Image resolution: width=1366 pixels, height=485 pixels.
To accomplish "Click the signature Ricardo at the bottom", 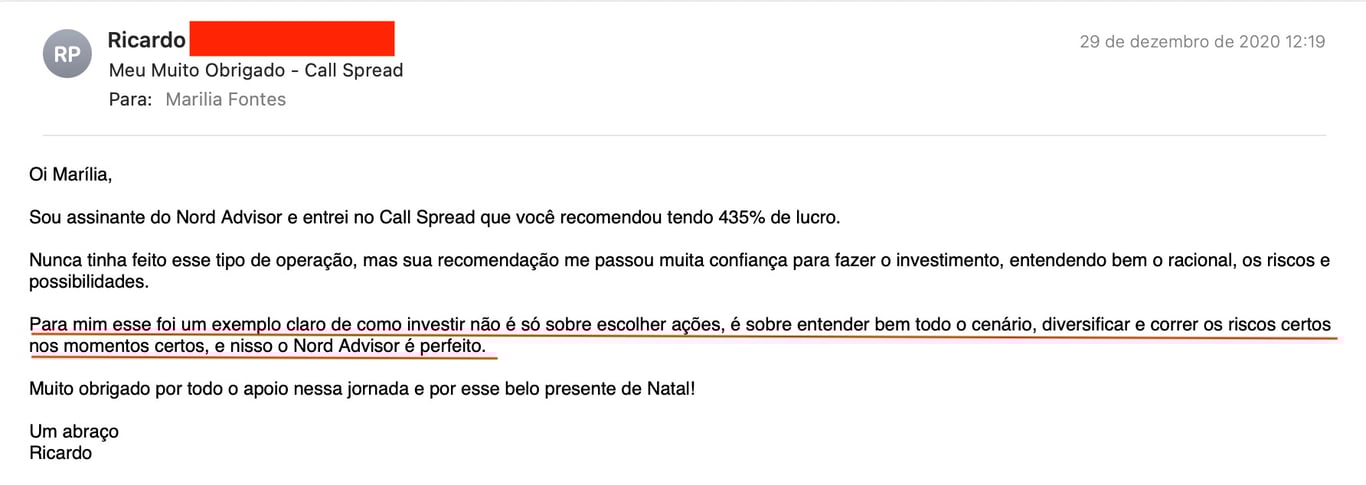I will 61,453.
